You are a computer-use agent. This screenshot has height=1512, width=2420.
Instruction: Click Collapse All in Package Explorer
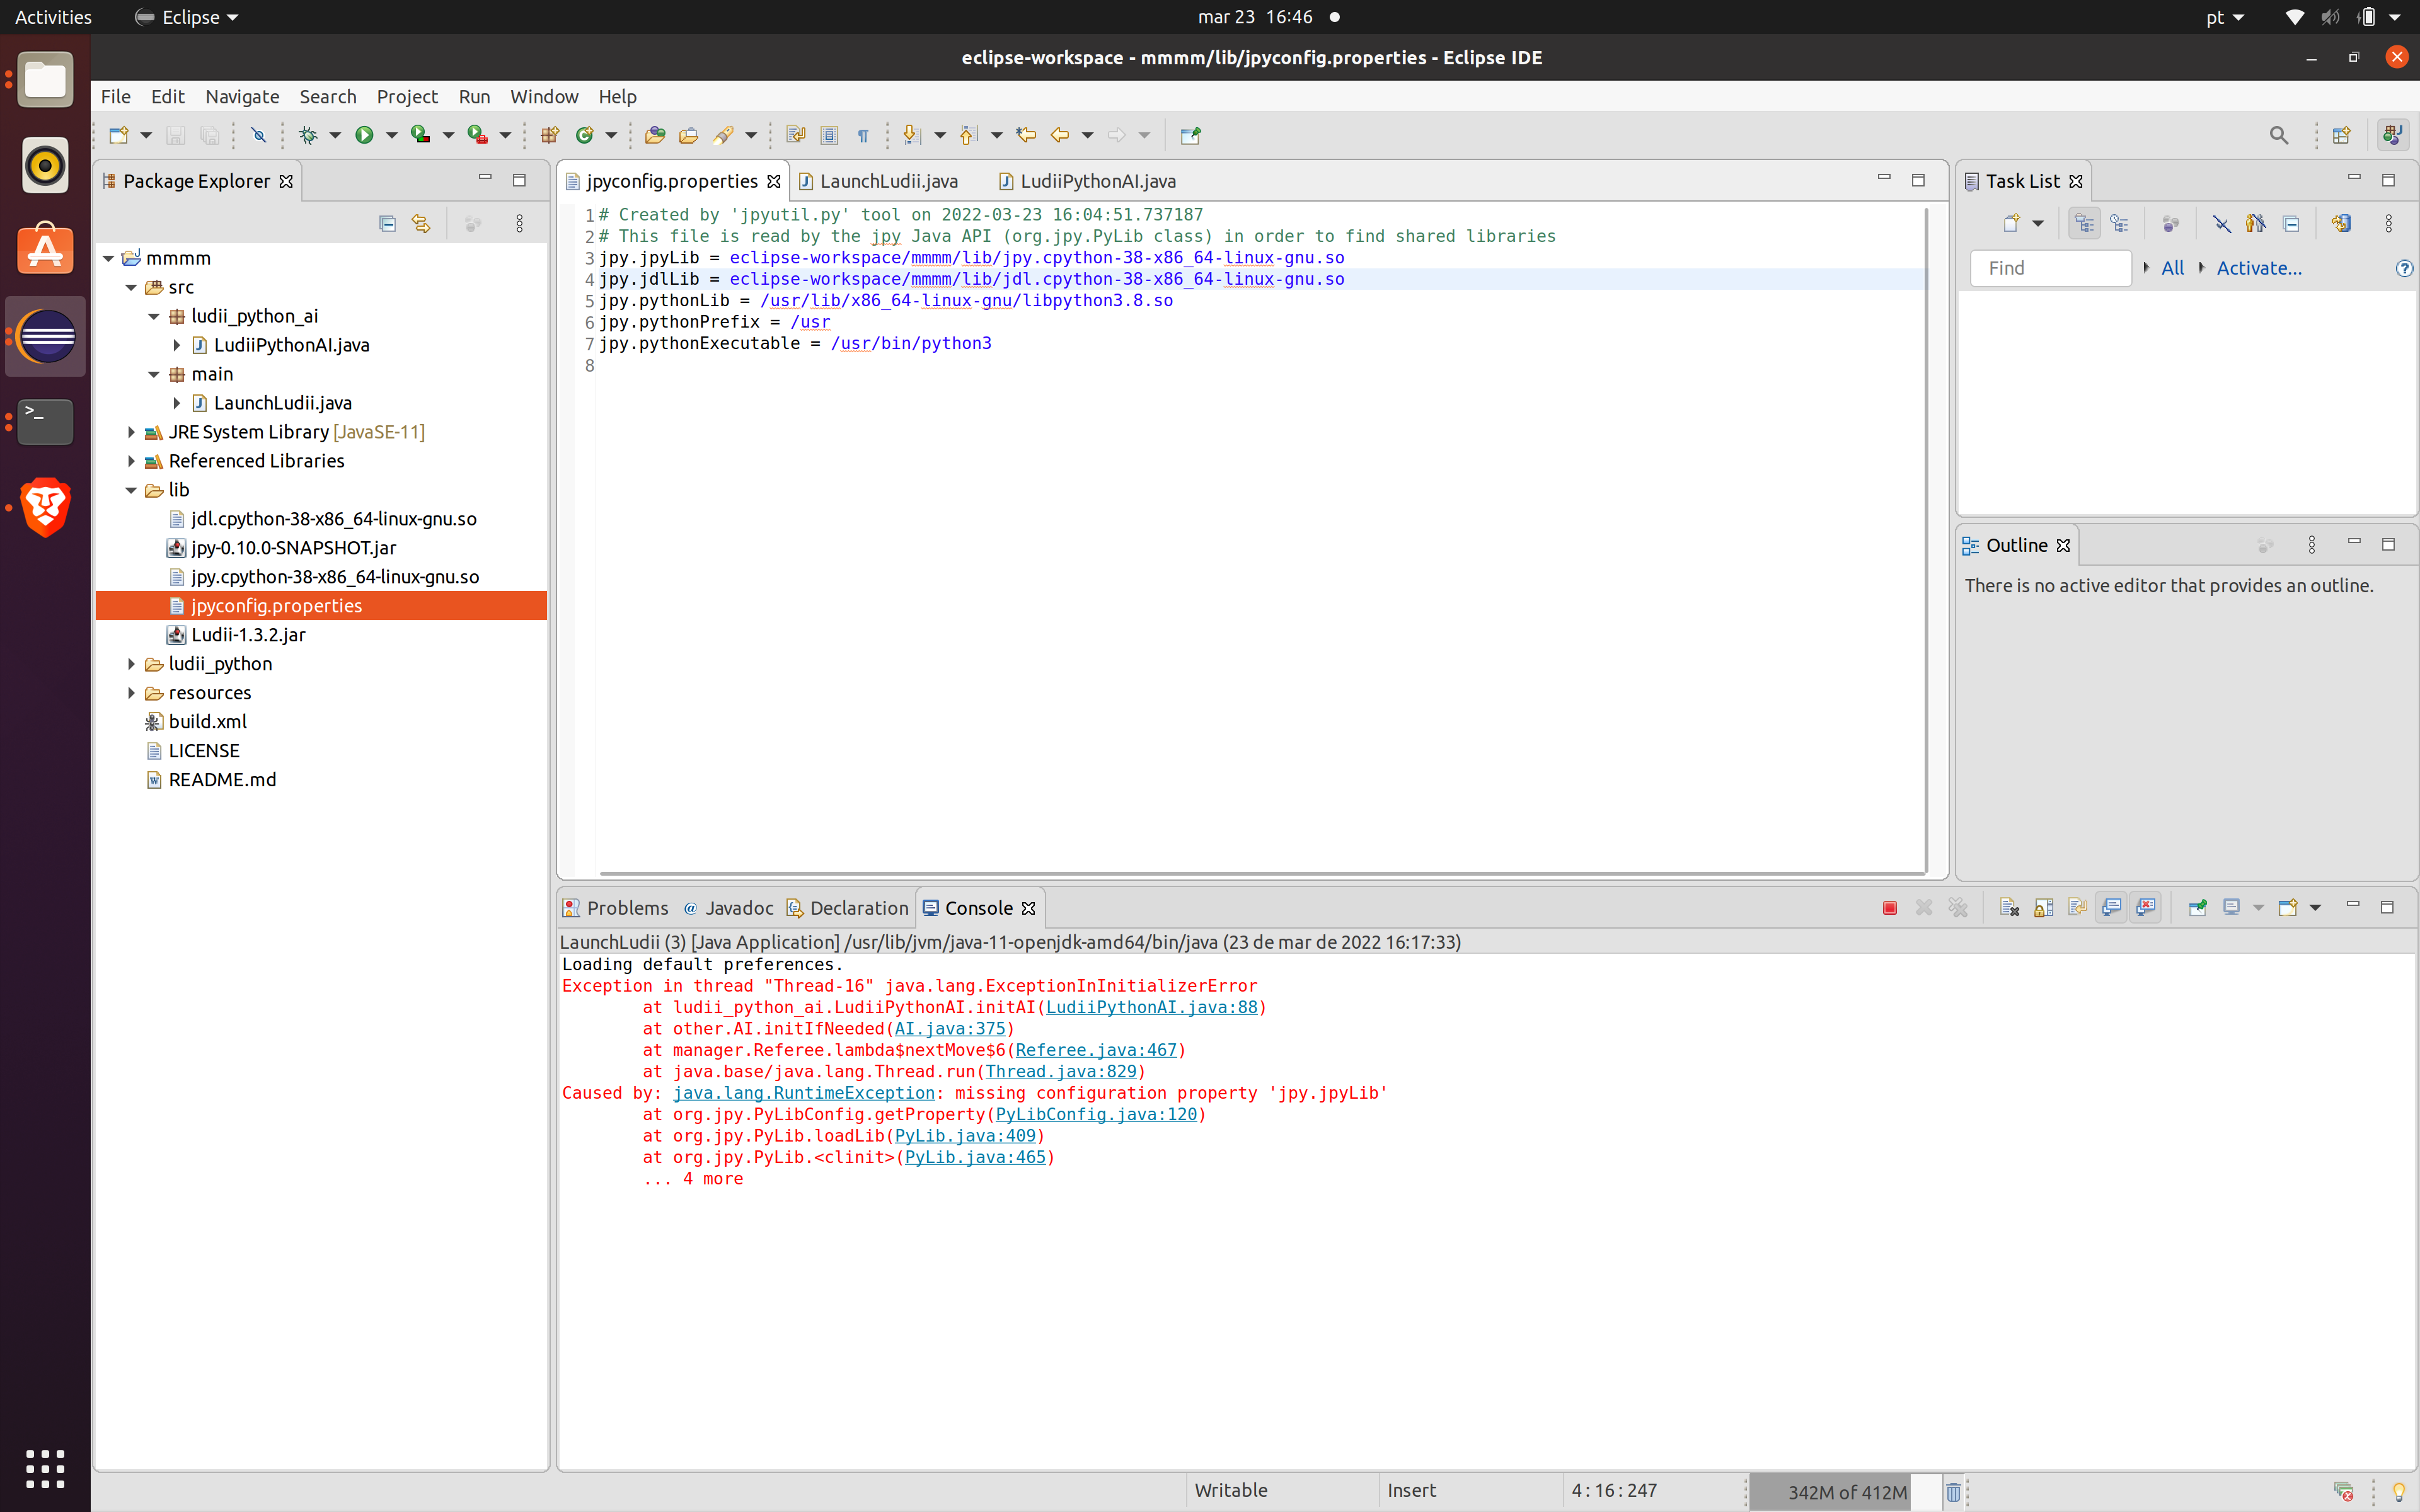[x=388, y=223]
